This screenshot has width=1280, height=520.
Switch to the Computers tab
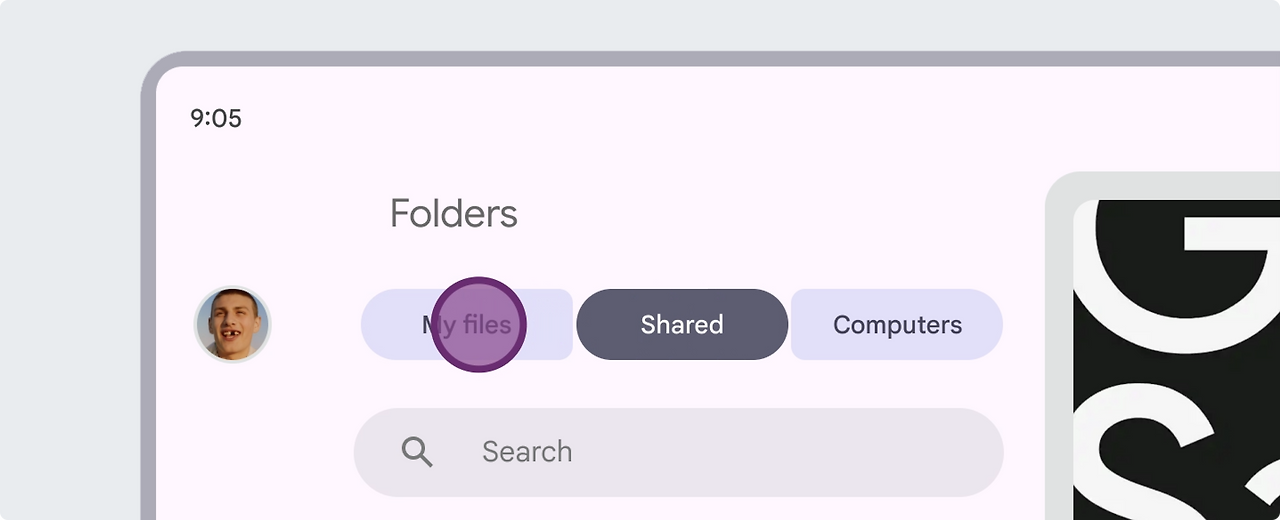897,324
